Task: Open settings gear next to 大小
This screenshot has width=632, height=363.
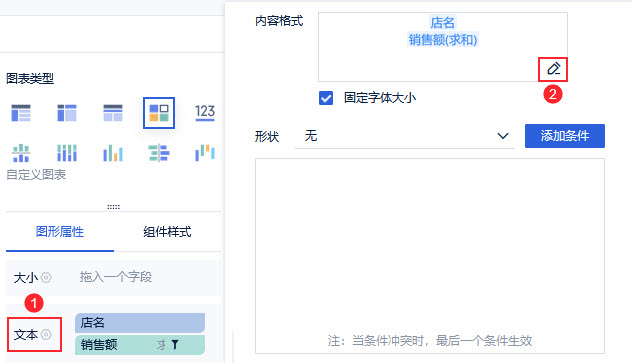Action: 46,278
